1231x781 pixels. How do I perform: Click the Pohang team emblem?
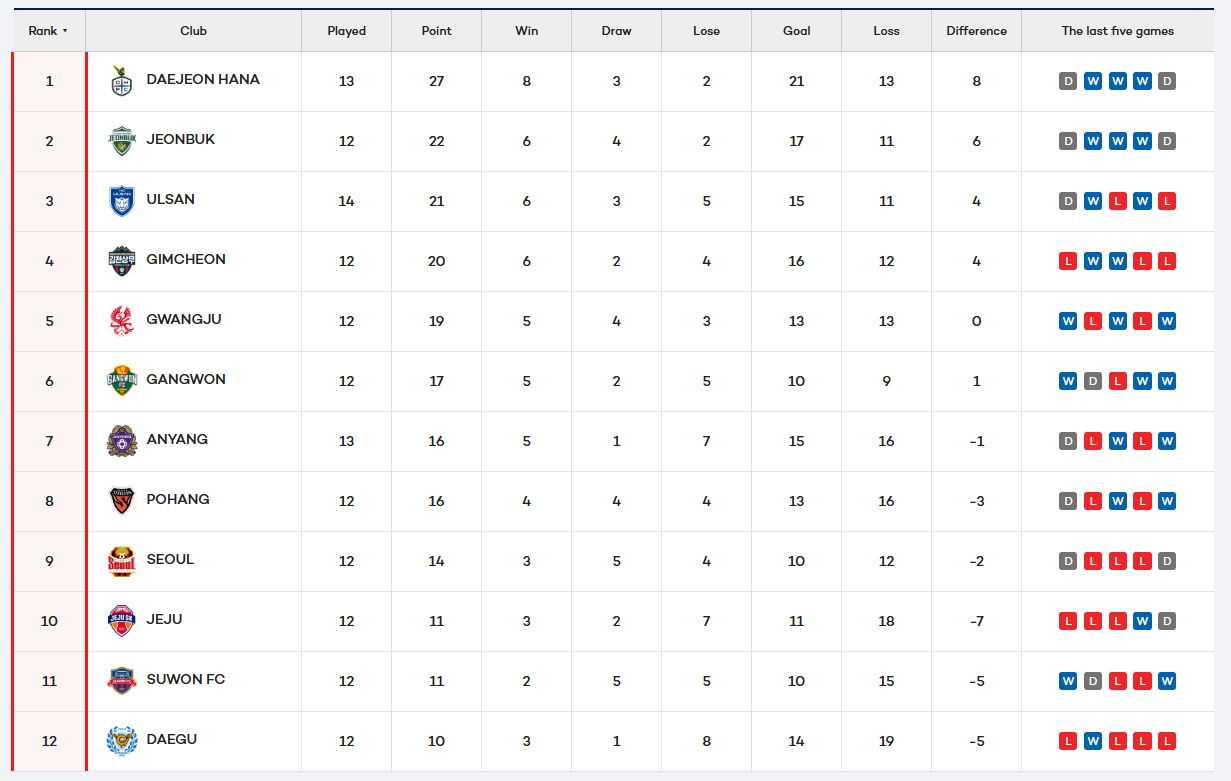(121, 501)
